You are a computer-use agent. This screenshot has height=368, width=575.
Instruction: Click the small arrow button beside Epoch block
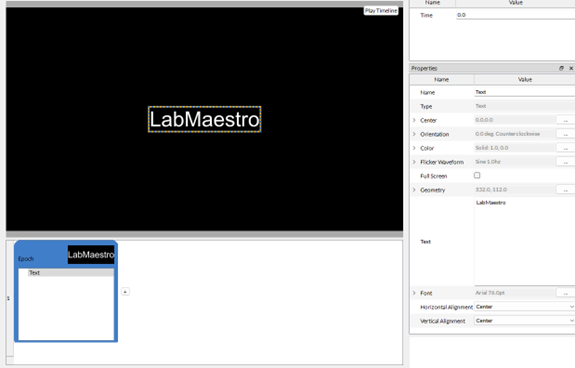[x=125, y=291]
